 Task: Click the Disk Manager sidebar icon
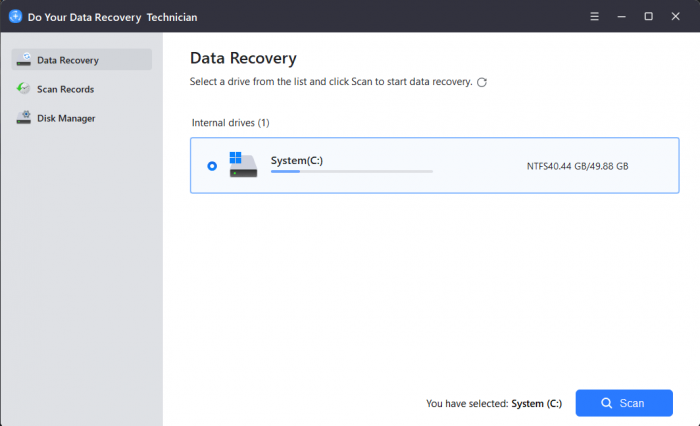(x=23, y=118)
